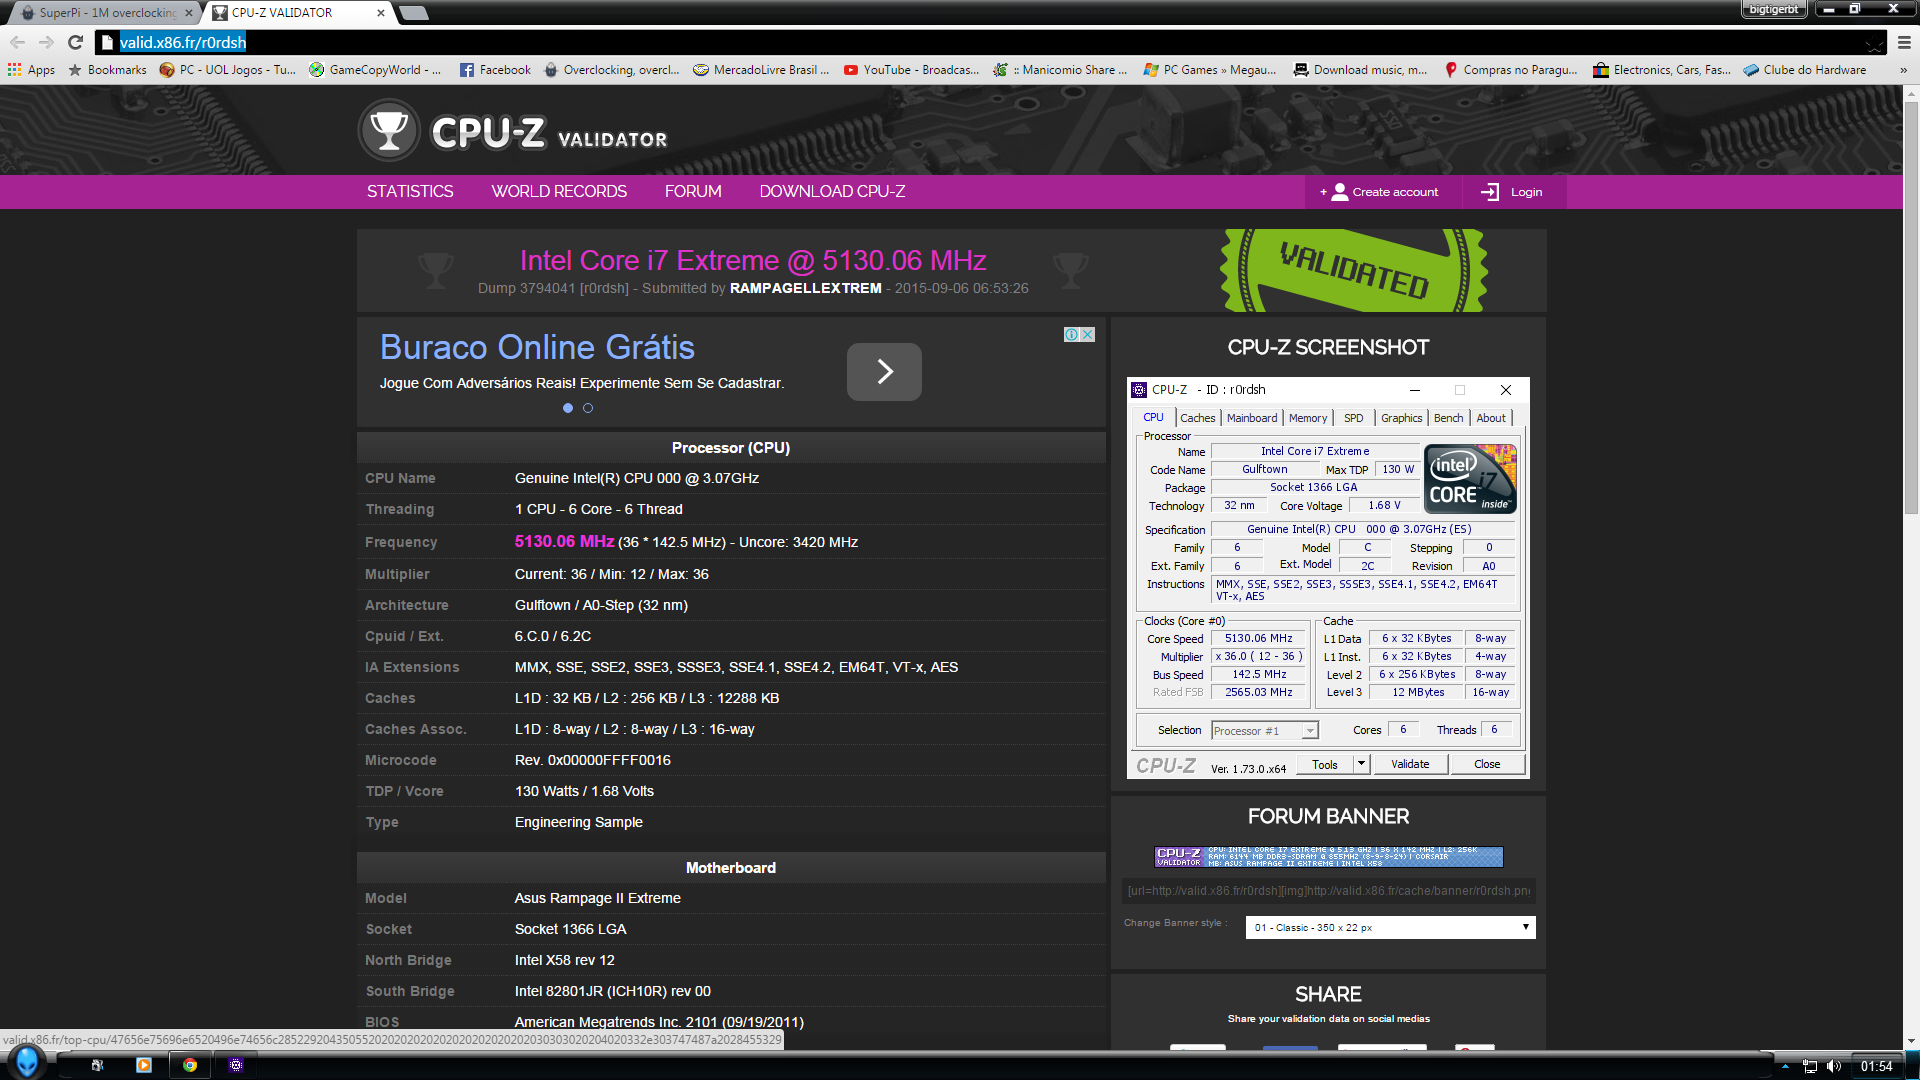Open the PC Games » Megau... bookmark
This screenshot has width=1920, height=1080.
coord(1210,70)
